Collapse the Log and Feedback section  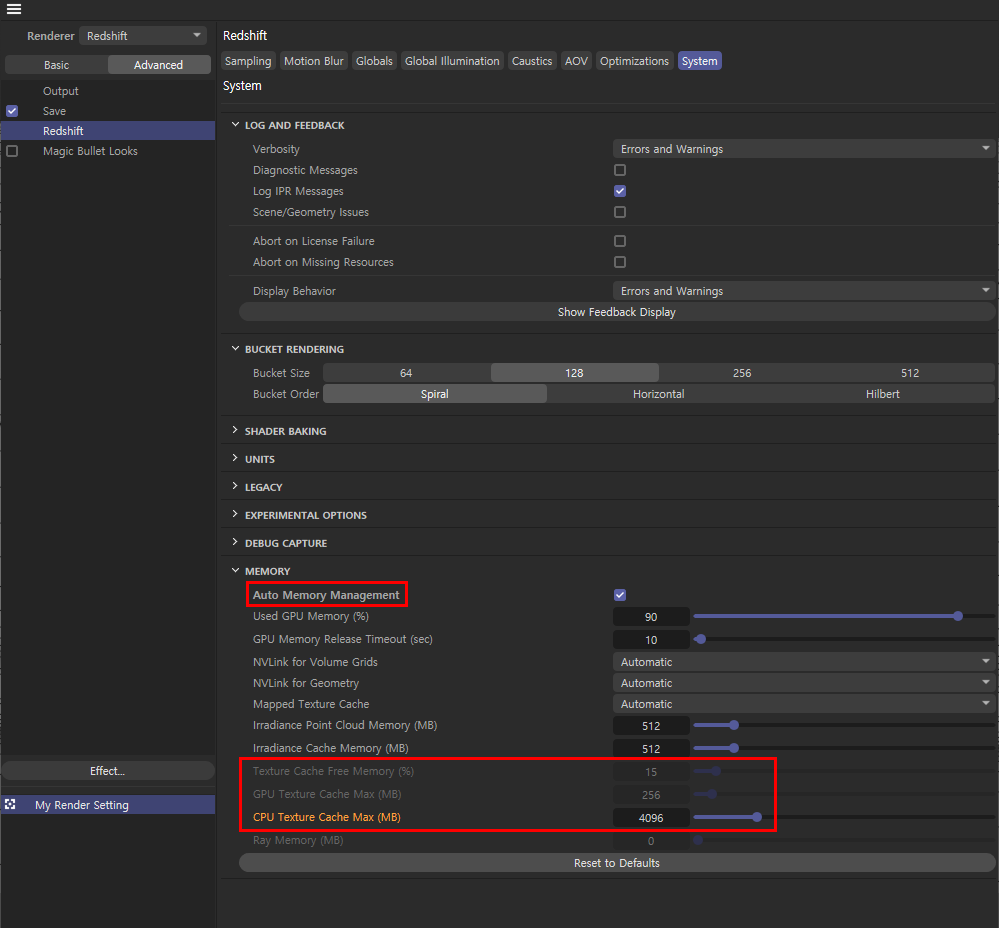(235, 125)
